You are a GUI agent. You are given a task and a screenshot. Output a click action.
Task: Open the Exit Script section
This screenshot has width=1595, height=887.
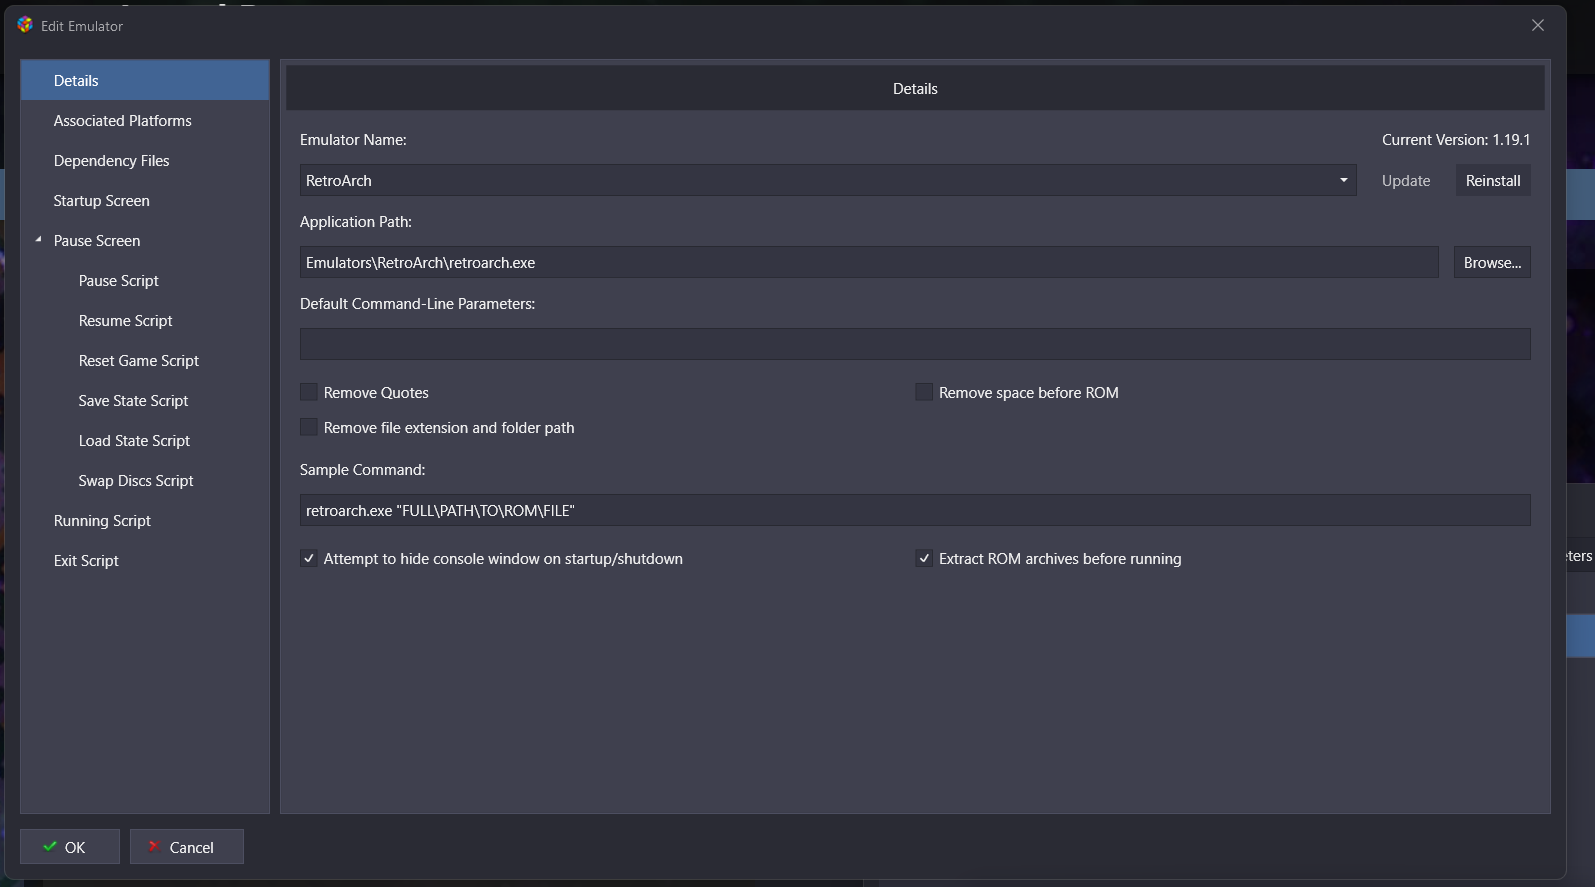pos(145,560)
